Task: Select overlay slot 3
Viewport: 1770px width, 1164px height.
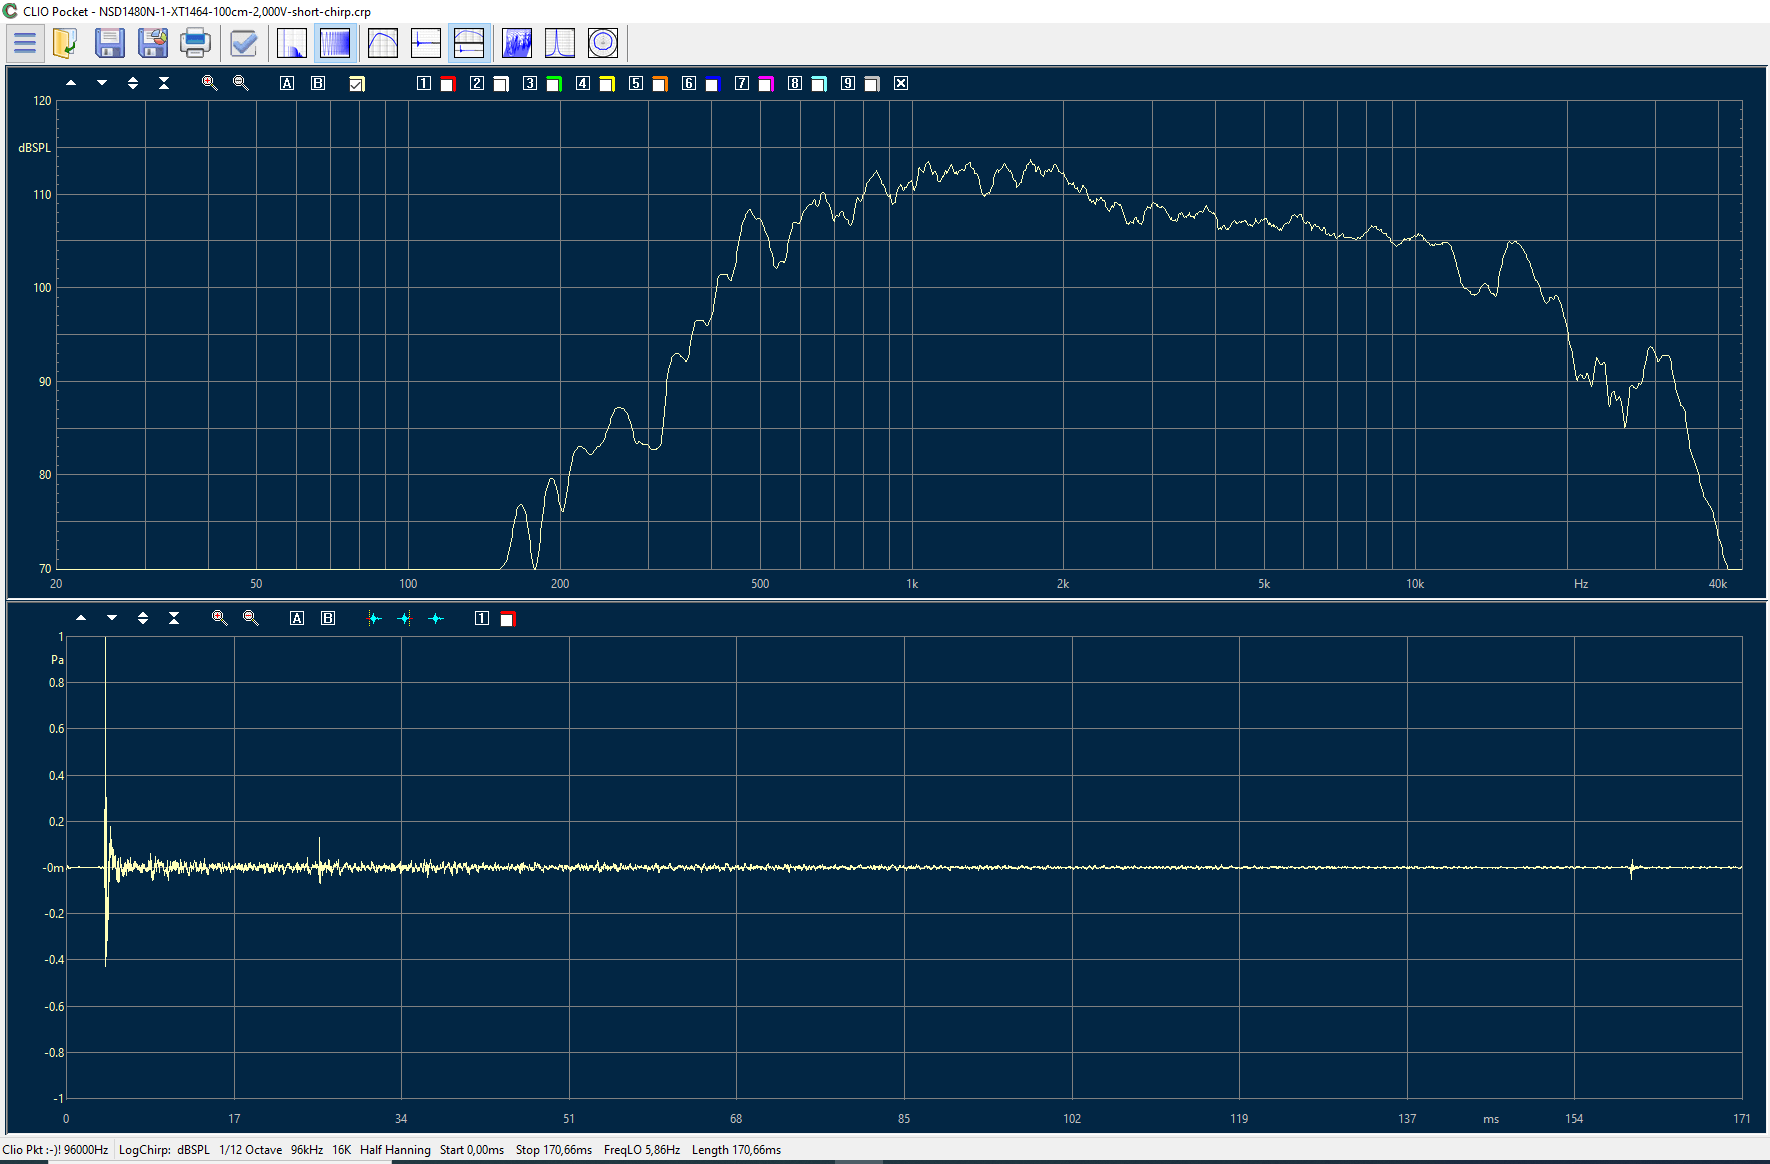Action: click(x=530, y=83)
